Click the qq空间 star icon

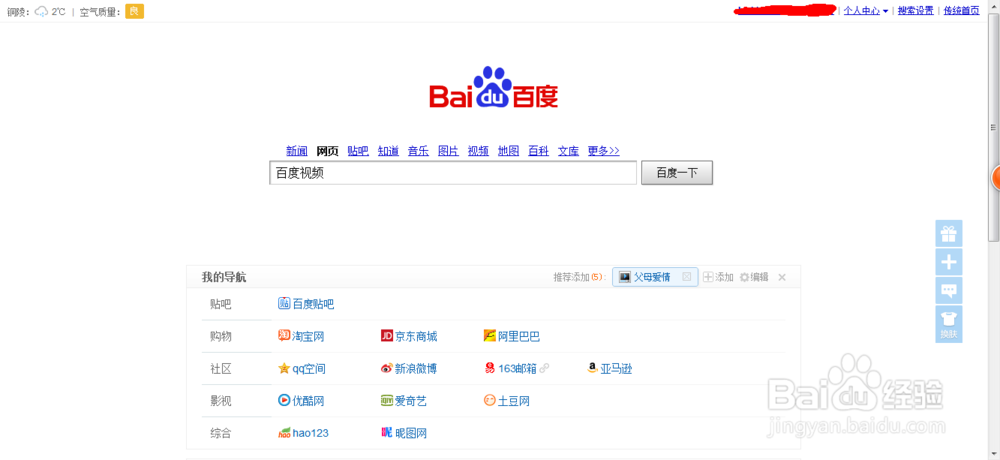click(284, 369)
